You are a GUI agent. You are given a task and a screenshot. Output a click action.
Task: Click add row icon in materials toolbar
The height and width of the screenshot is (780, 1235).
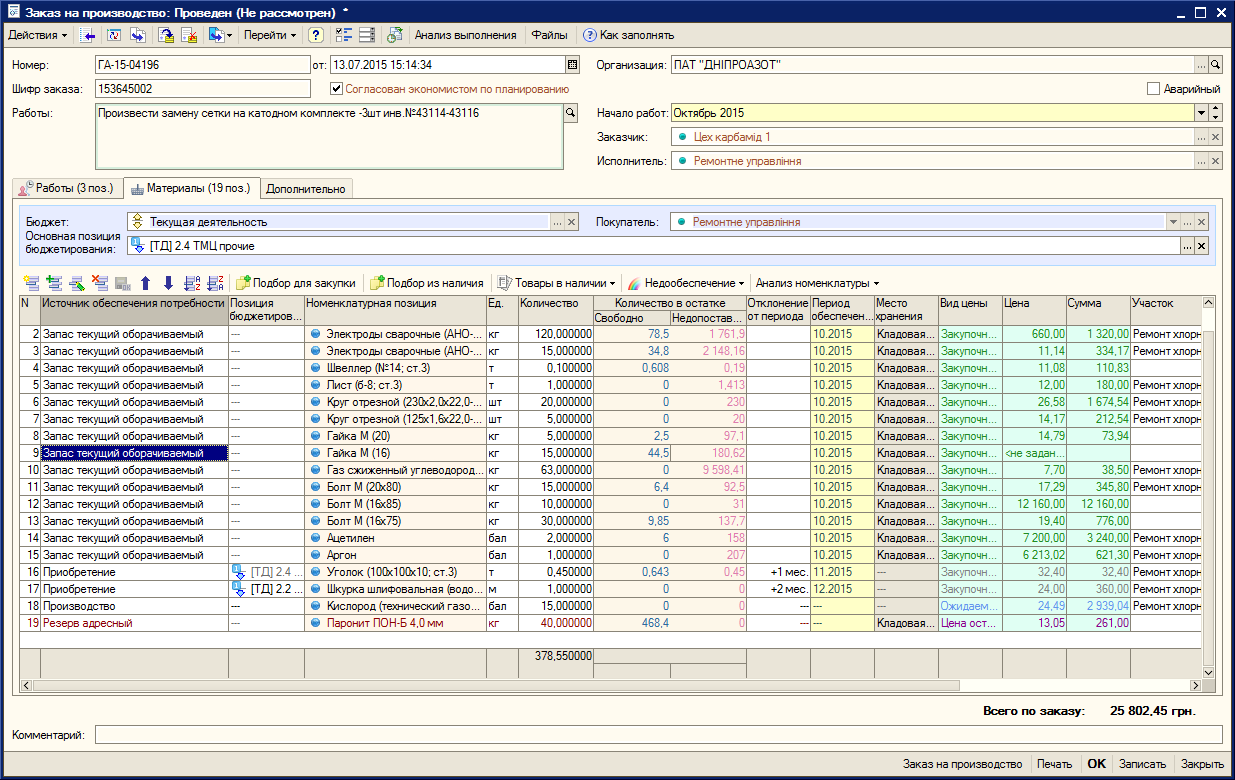pos(31,283)
